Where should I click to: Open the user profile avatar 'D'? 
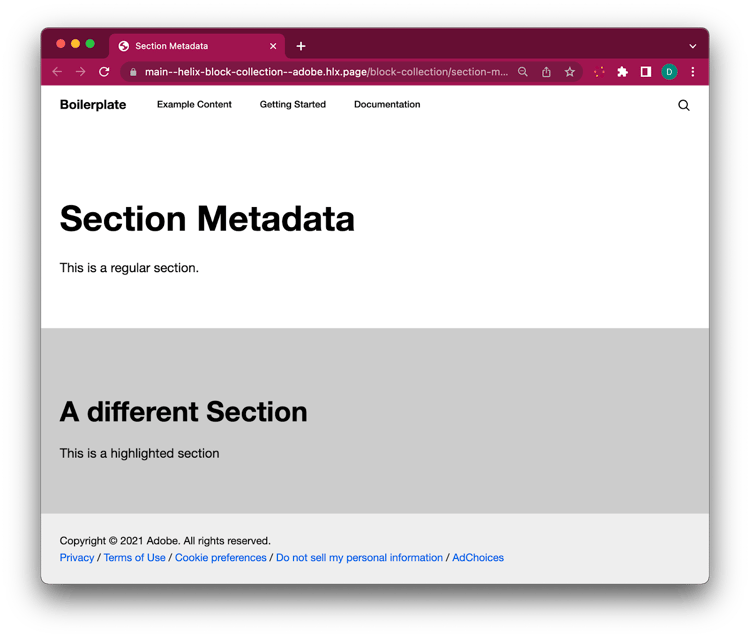pyautogui.click(x=669, y=72)
